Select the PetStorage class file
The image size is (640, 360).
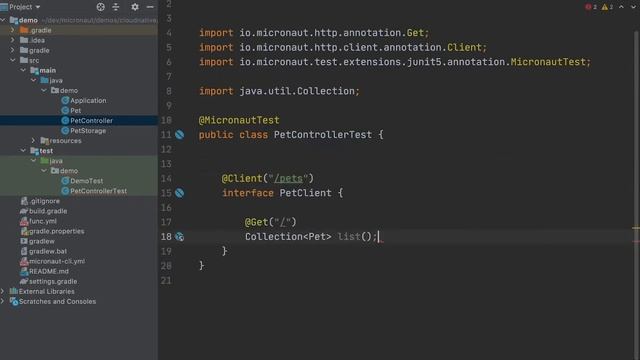coord(84,131)
